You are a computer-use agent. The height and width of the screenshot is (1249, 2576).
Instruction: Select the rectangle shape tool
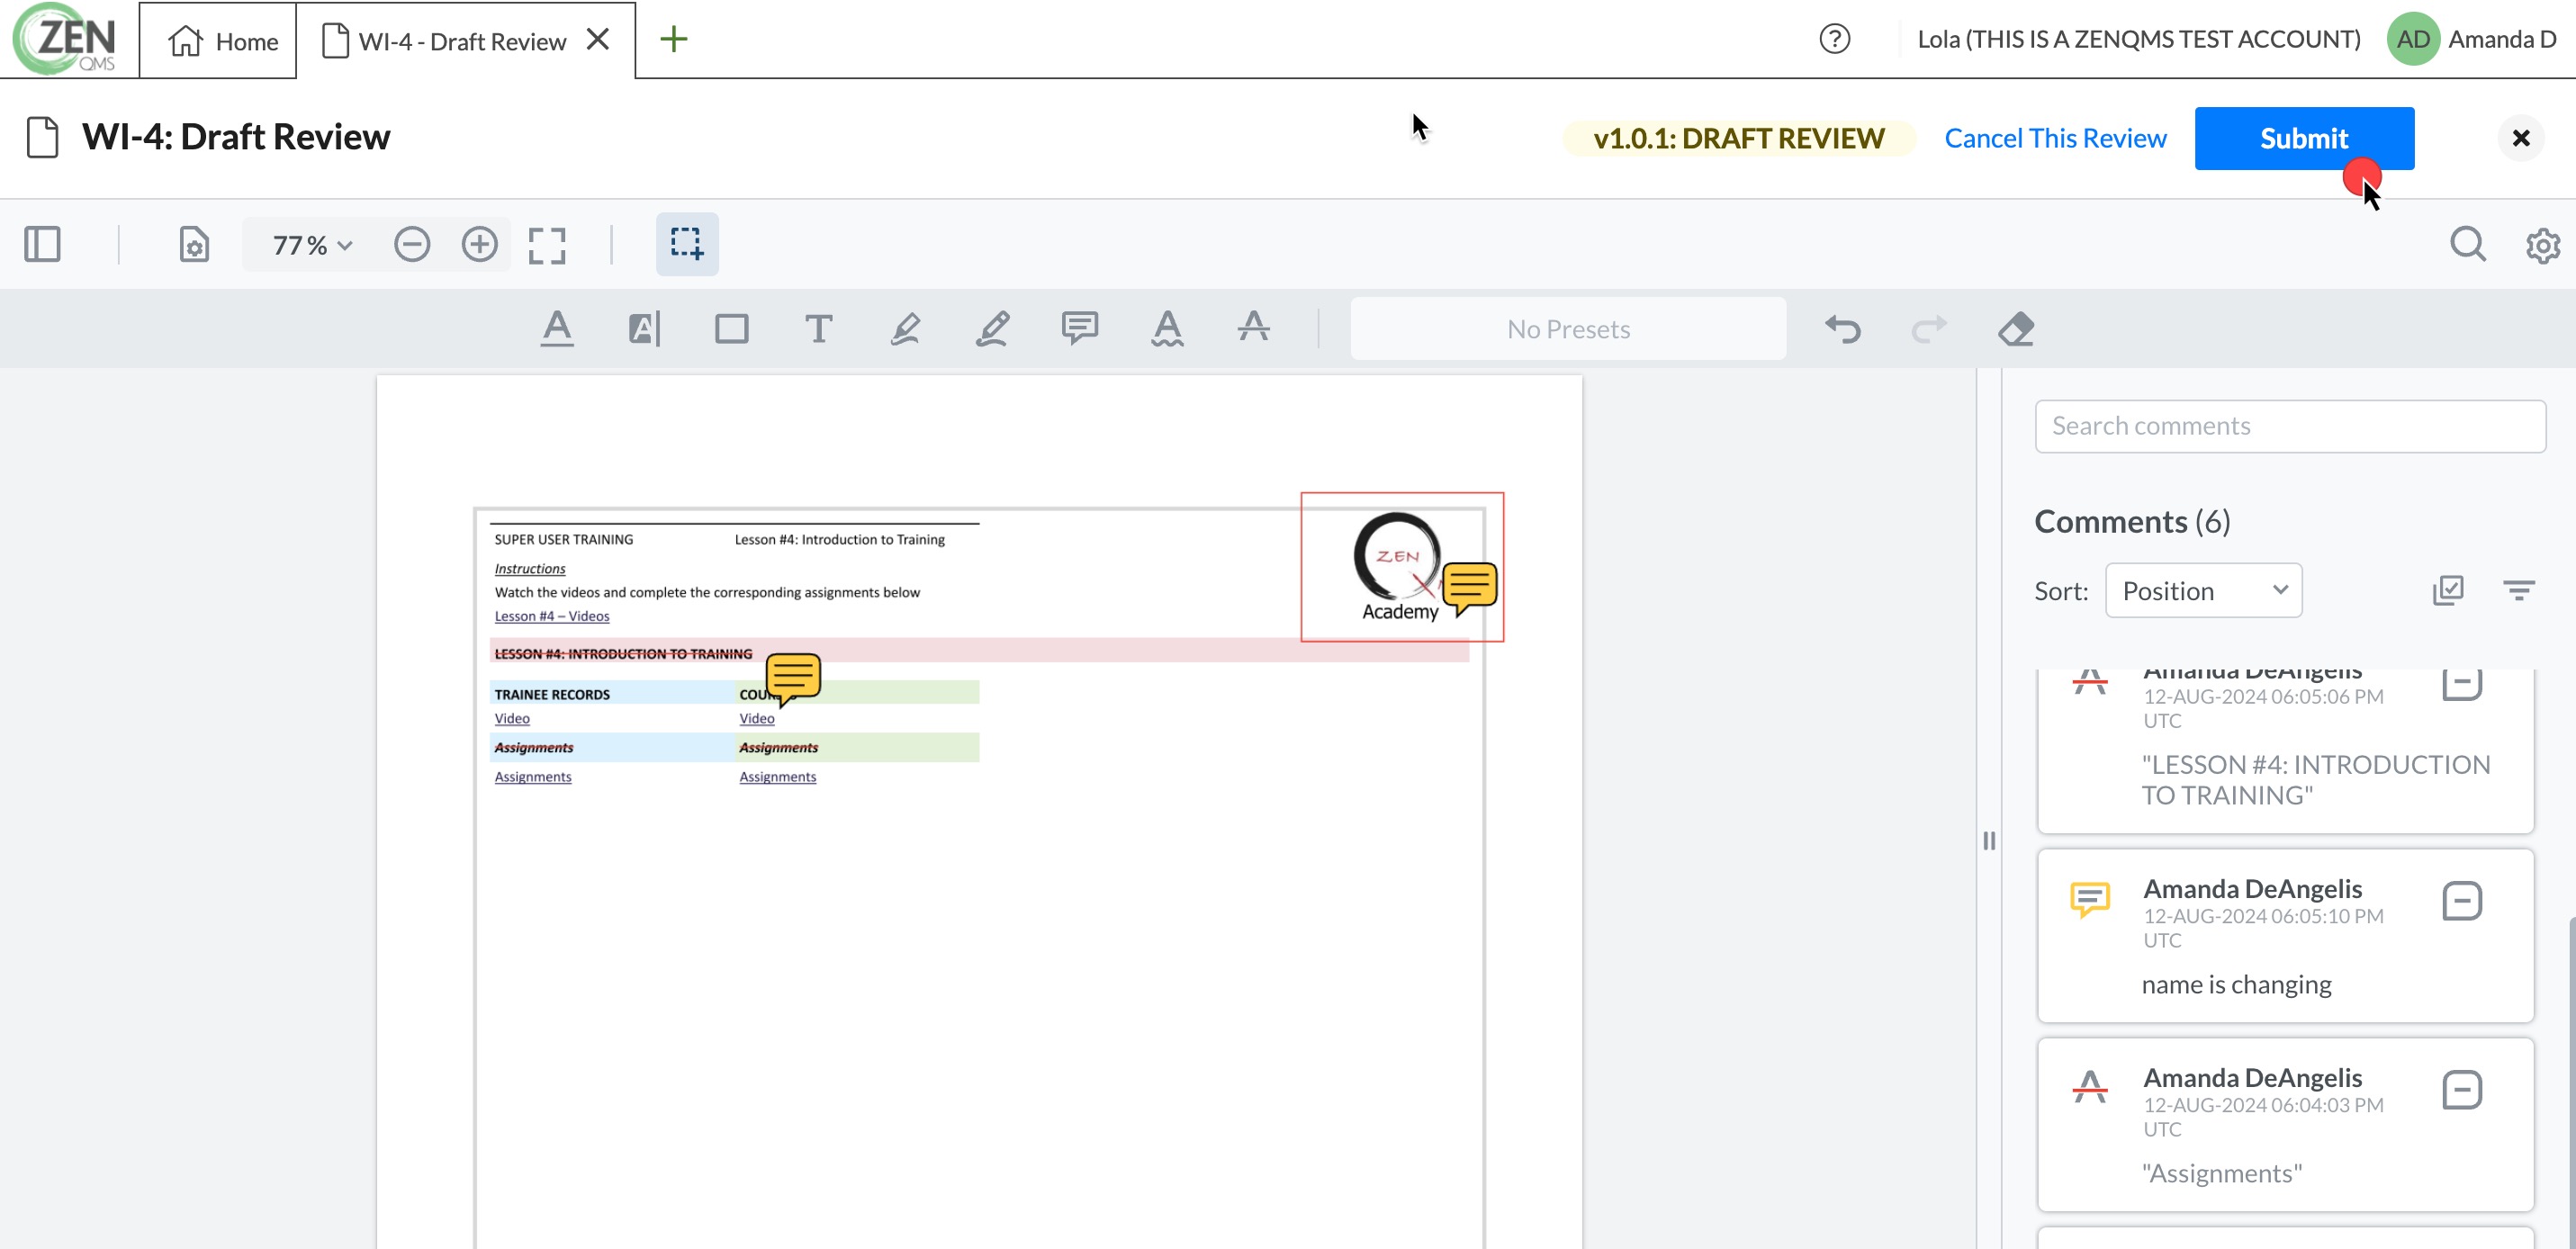pos(731,329)
